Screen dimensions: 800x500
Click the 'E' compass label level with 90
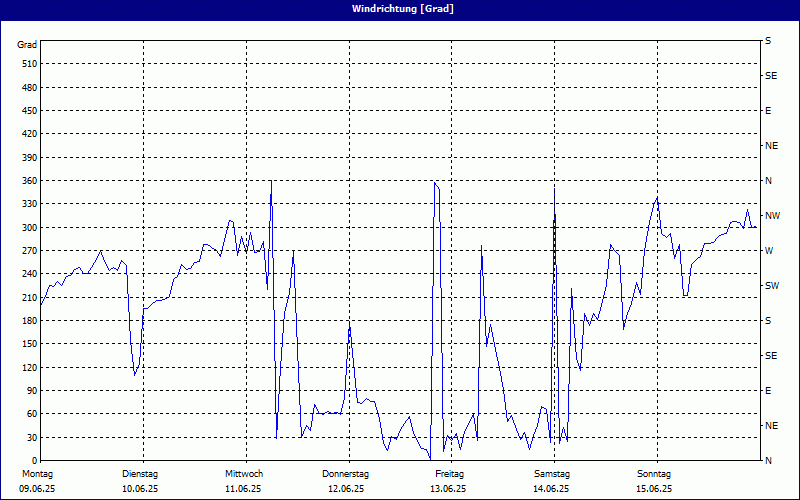[768, 391]
